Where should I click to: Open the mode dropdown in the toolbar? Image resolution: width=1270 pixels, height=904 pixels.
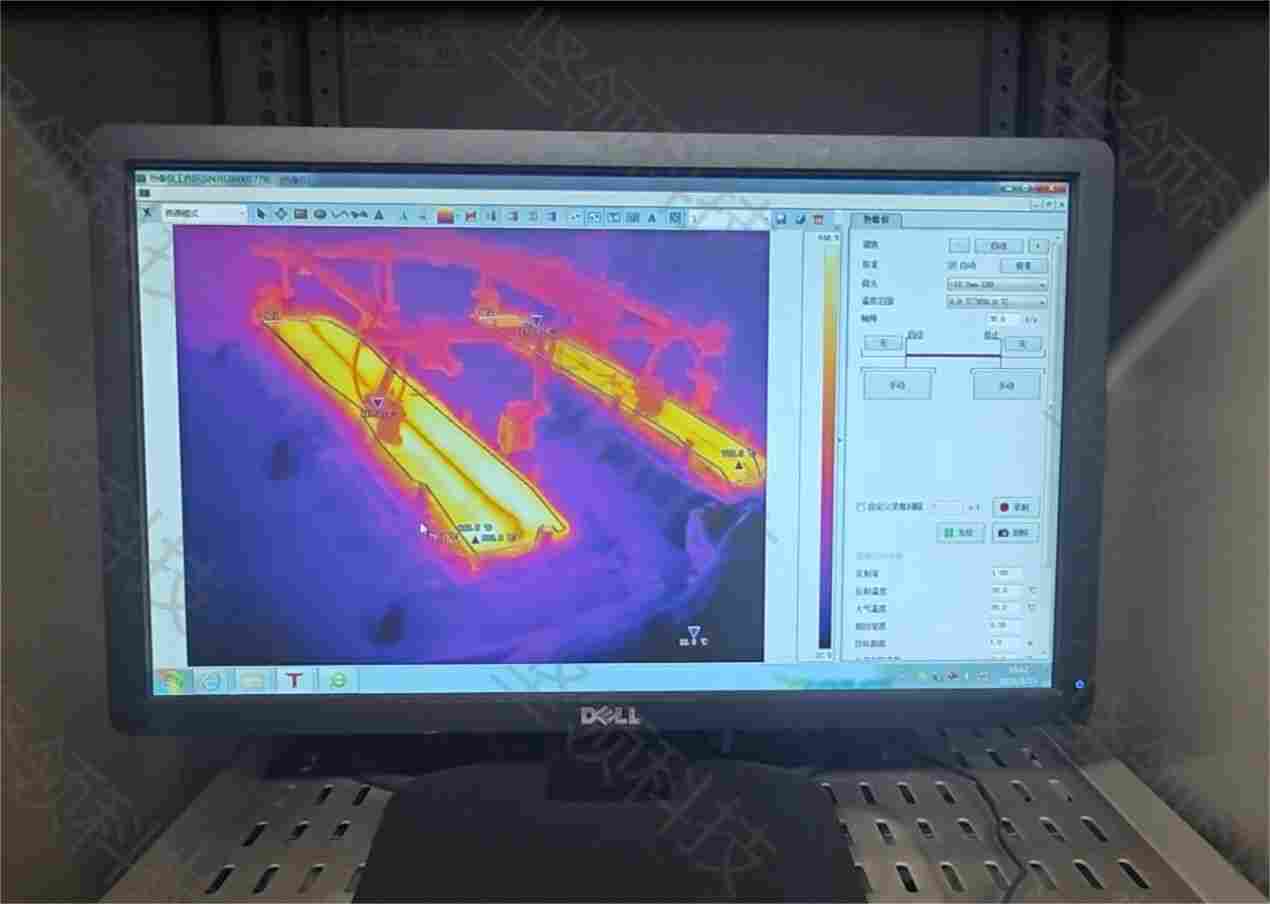pyautogui.click(x=204, y=213)
